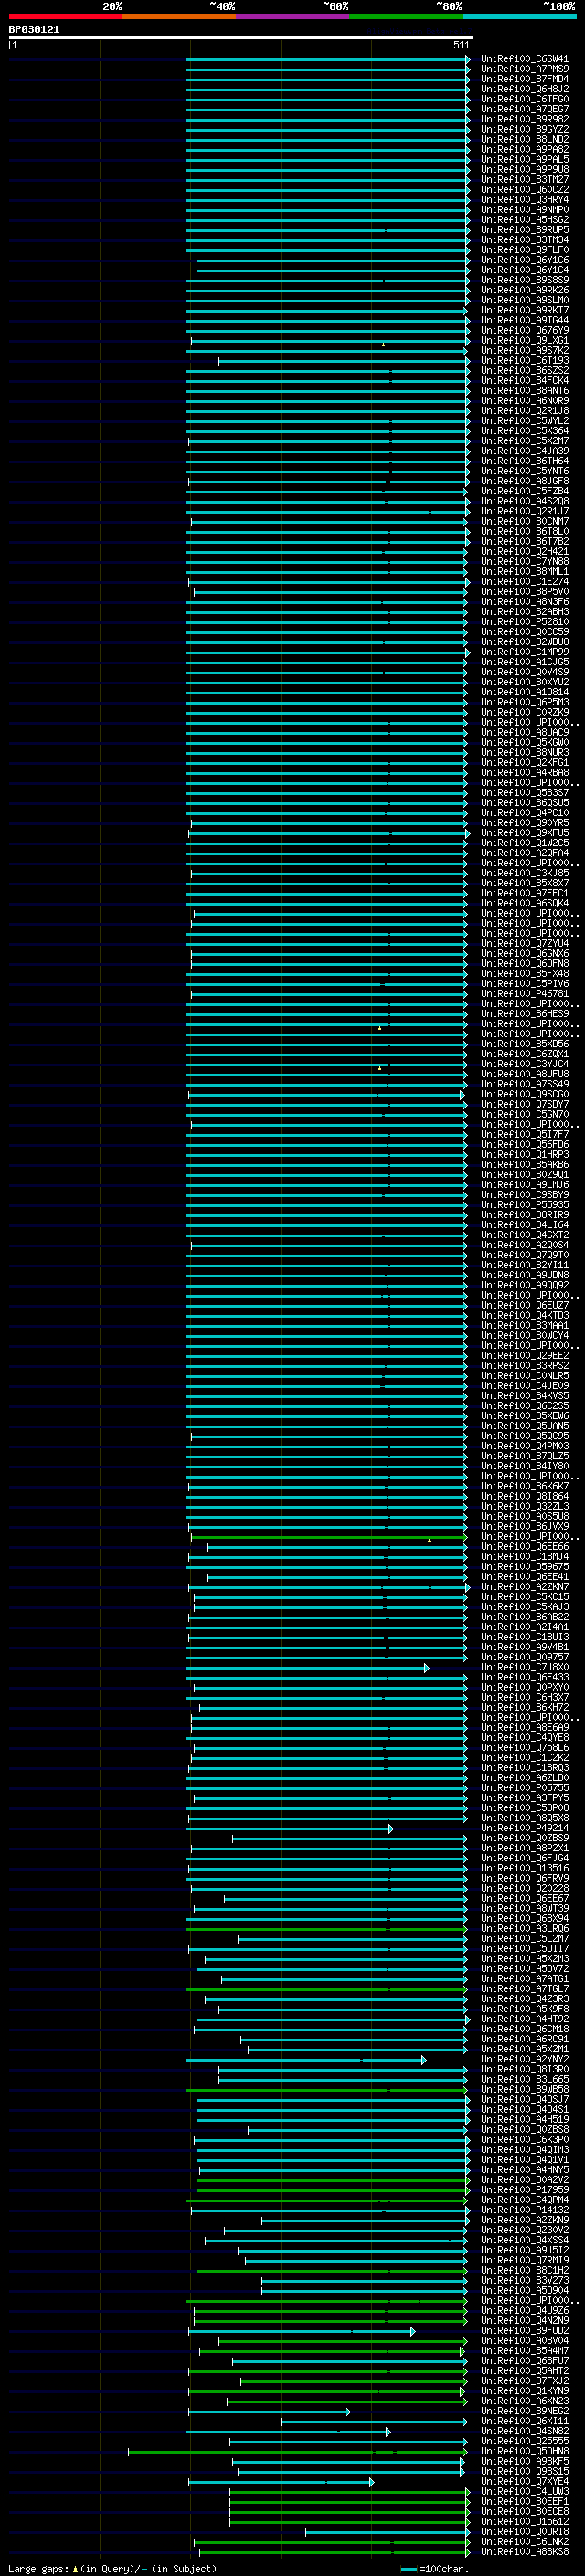
Task: Open hit UniRef100_B9RUP5
Action: coord(525,230)
